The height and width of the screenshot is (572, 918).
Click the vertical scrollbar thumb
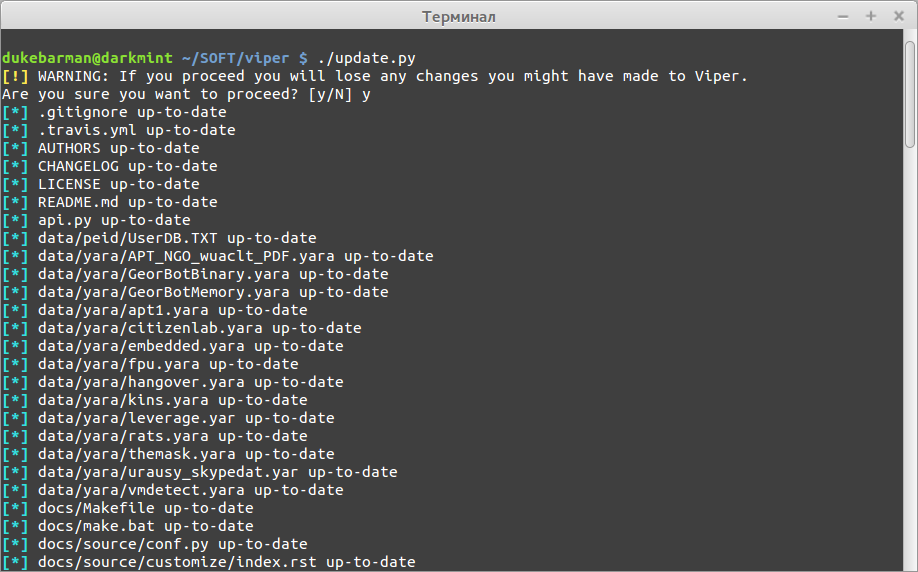pyautogui.click(x=909, y=94)
